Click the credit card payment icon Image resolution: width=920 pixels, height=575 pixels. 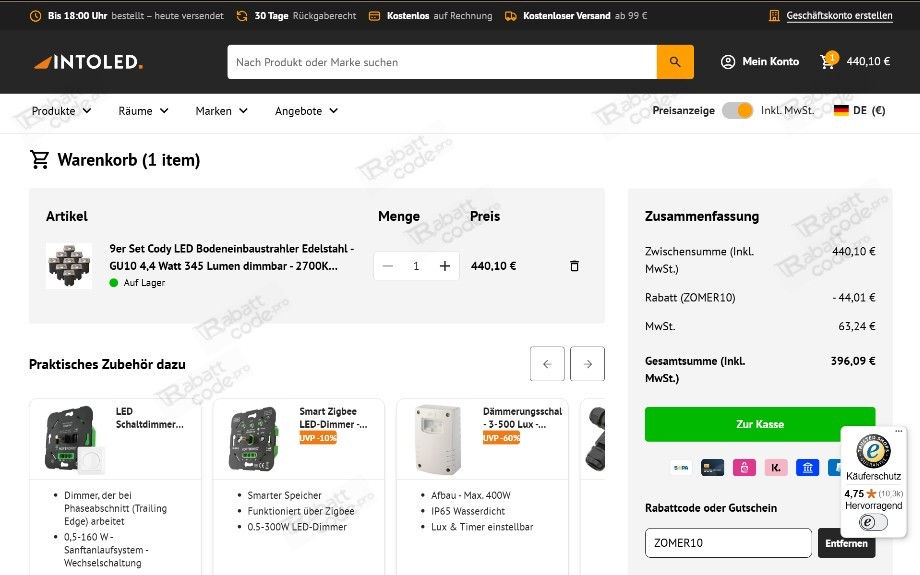[712, 468]
